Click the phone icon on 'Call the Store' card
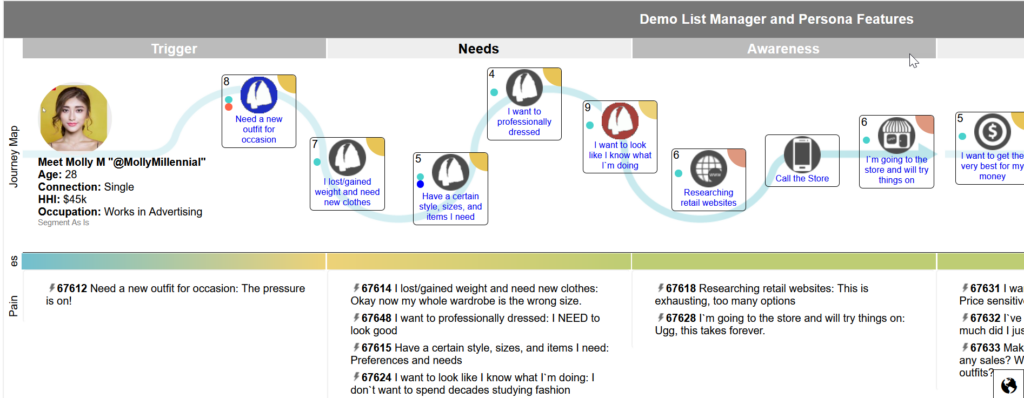Screen dimensions: 1024x398 (802, 155)
